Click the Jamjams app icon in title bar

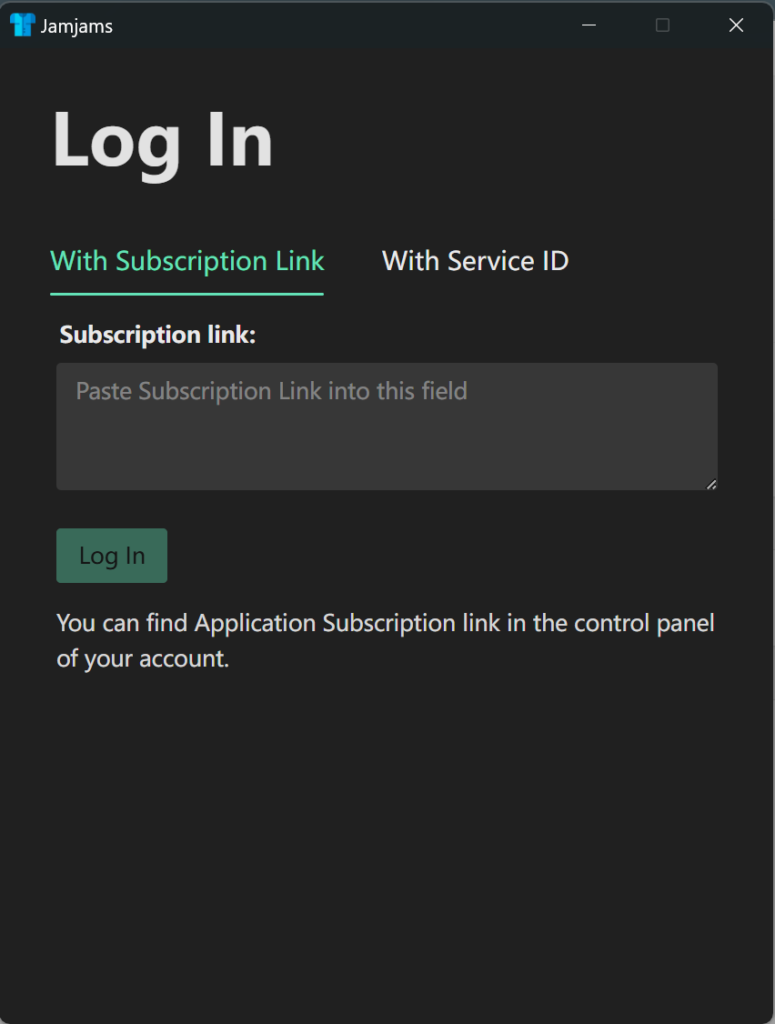22,26
